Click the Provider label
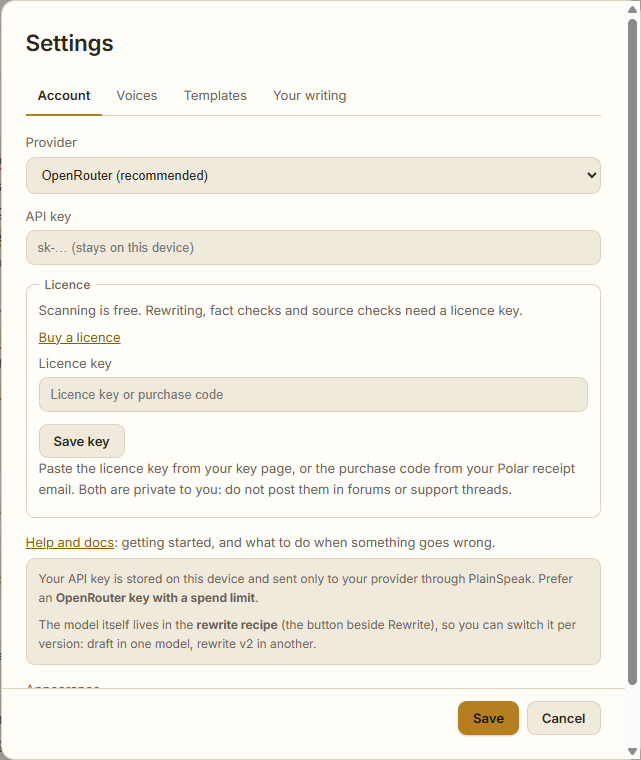Screen dimensions: 641x760 click(x=51, y=142)
